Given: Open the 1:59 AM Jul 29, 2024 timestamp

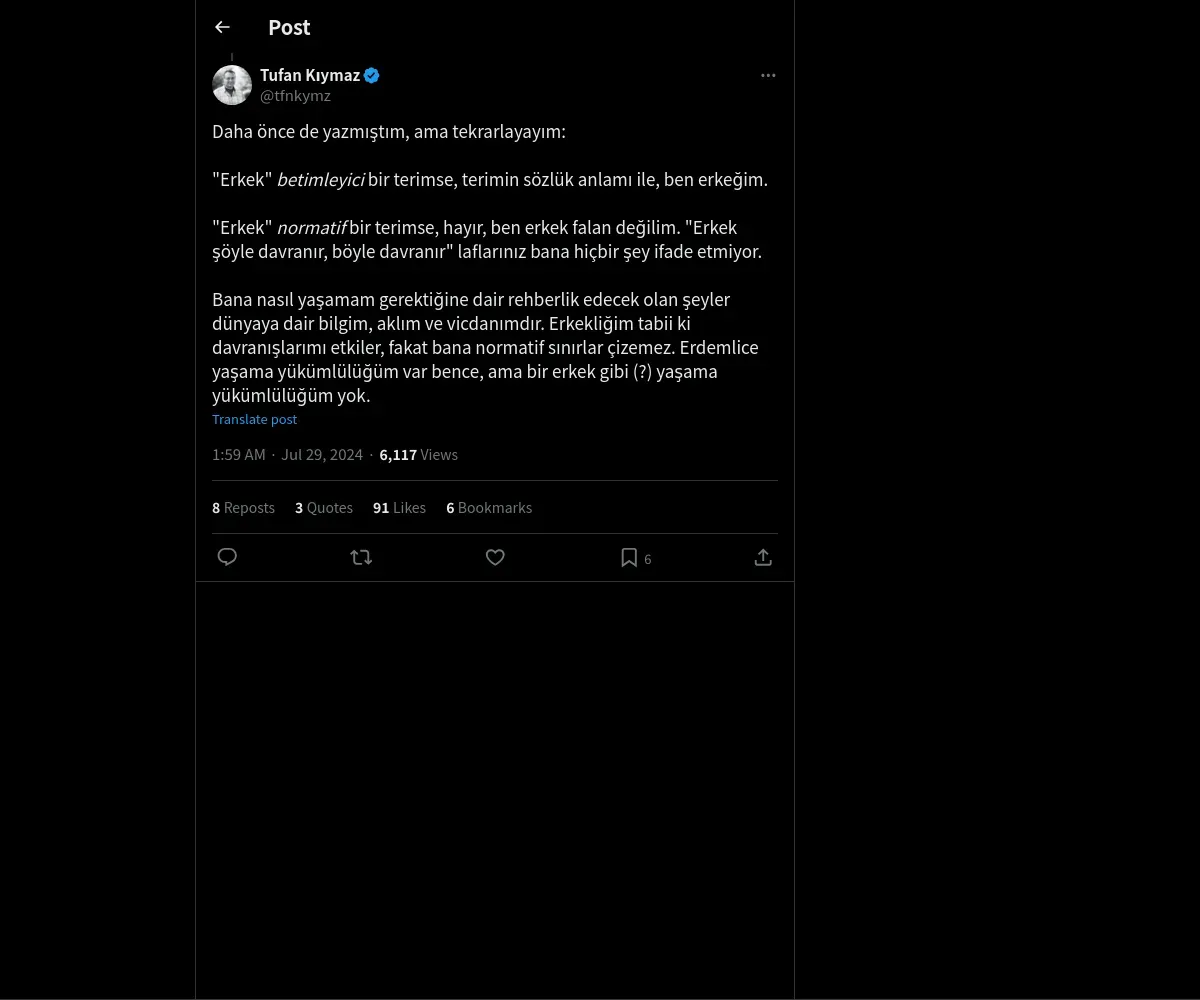Looking at the screenshot, I should 287,455.
